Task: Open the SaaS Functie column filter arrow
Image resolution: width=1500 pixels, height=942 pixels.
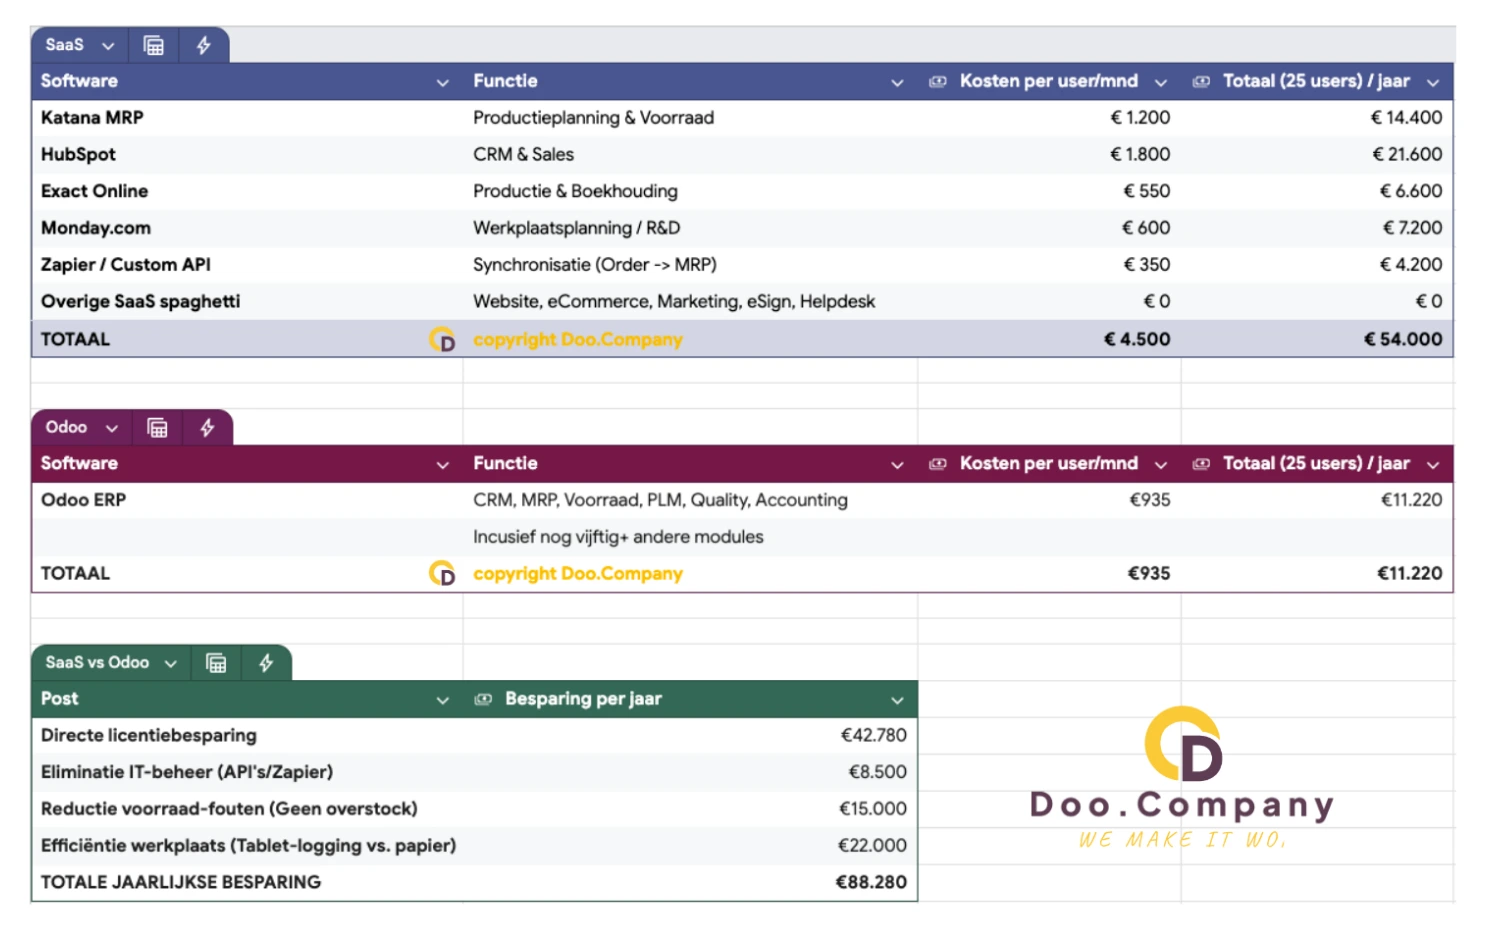Action: (x=897, y=83)
